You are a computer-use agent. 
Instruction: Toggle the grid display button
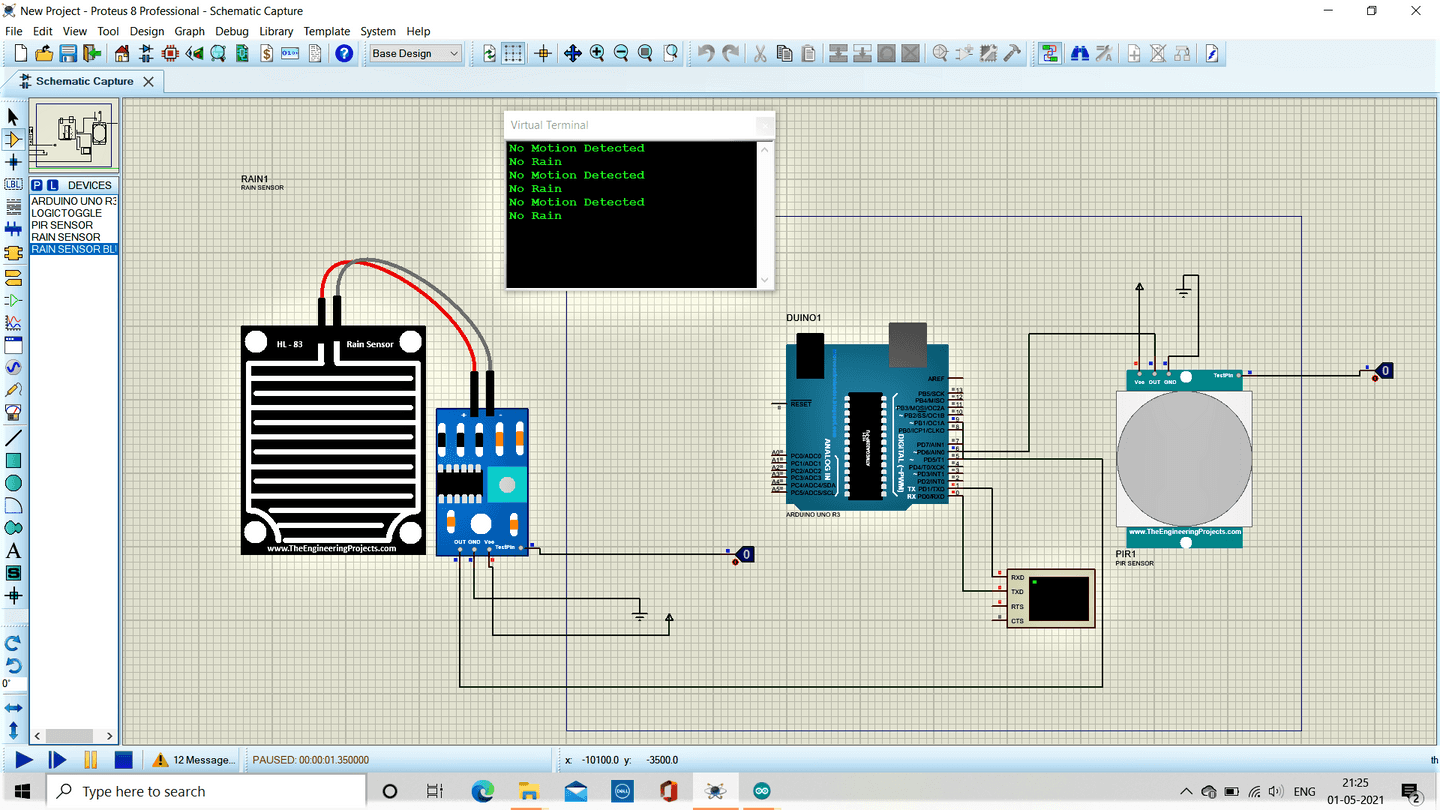pyautogui.click(x=513, y=53)
